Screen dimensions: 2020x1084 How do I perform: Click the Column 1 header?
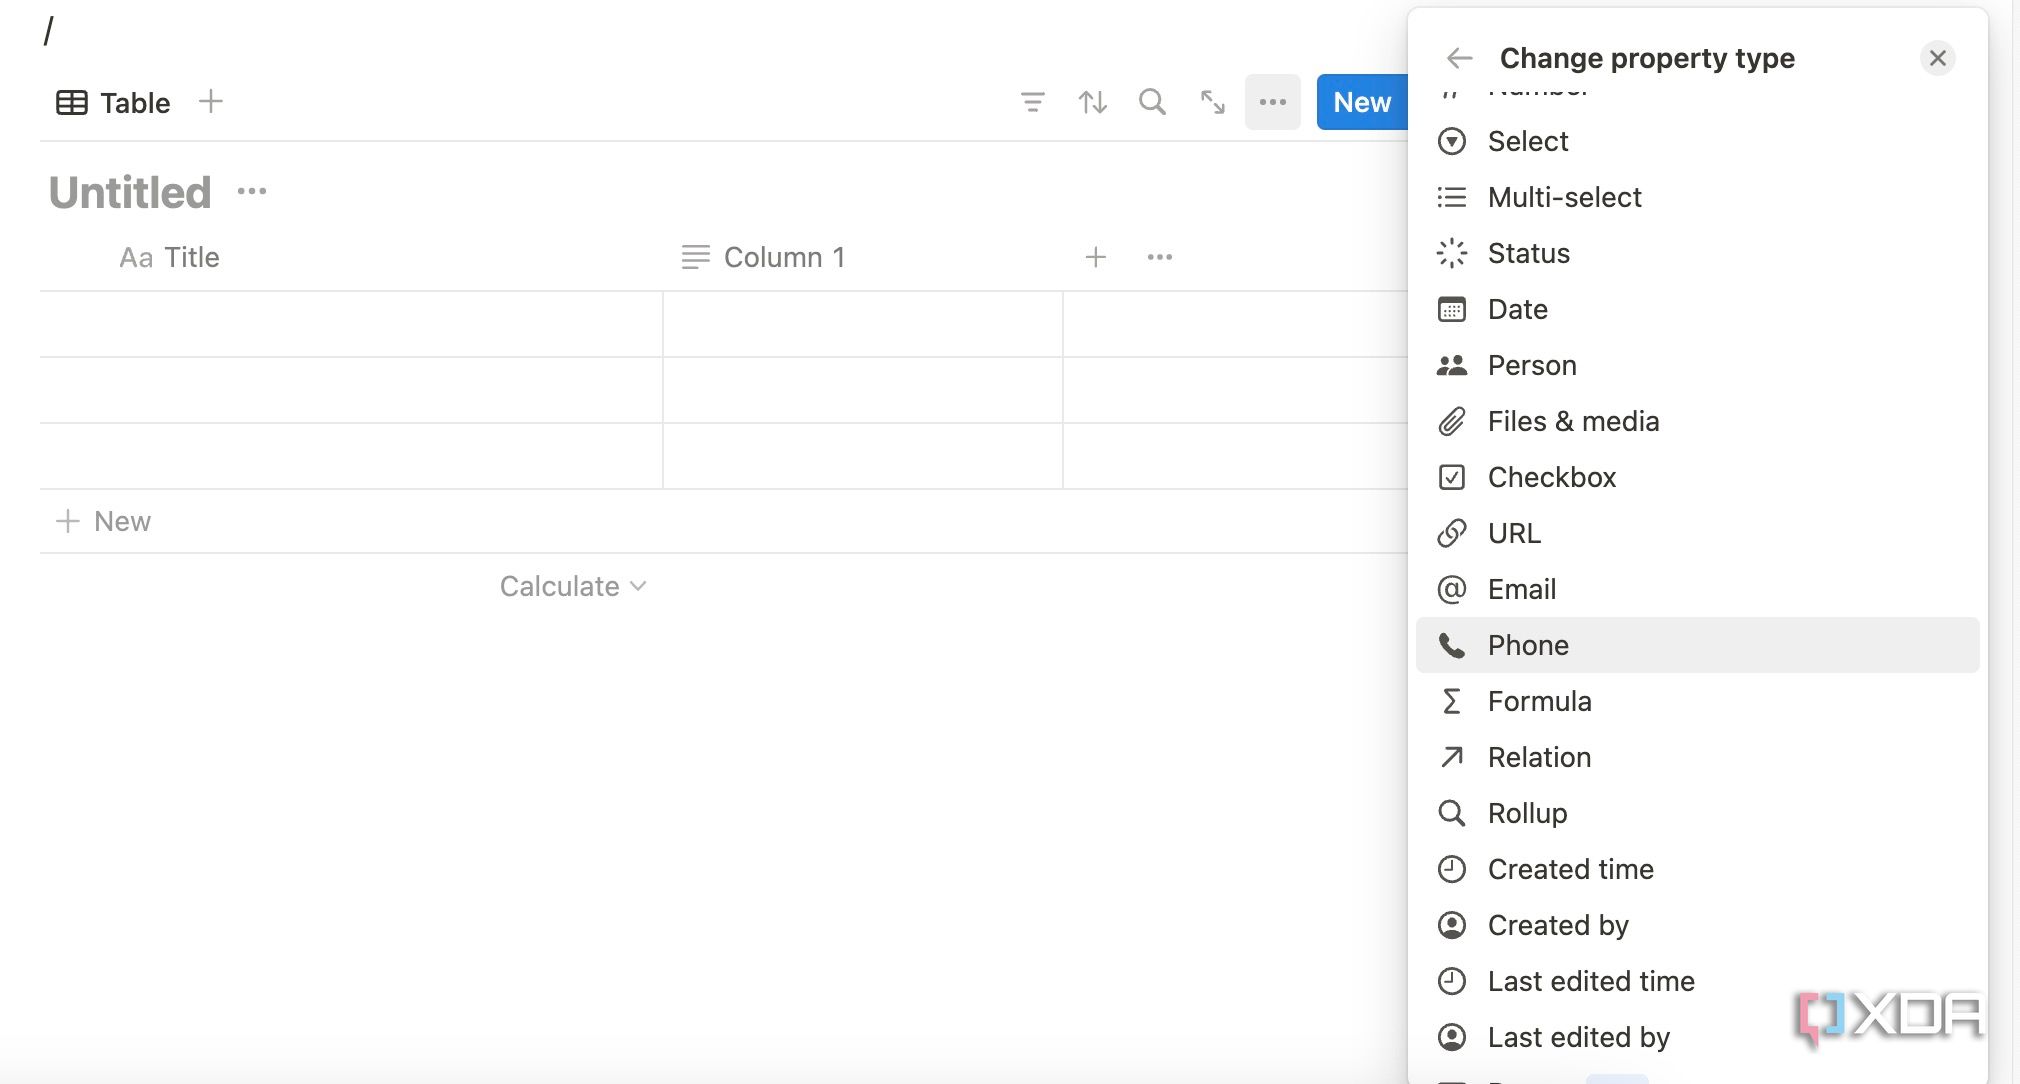763,257
